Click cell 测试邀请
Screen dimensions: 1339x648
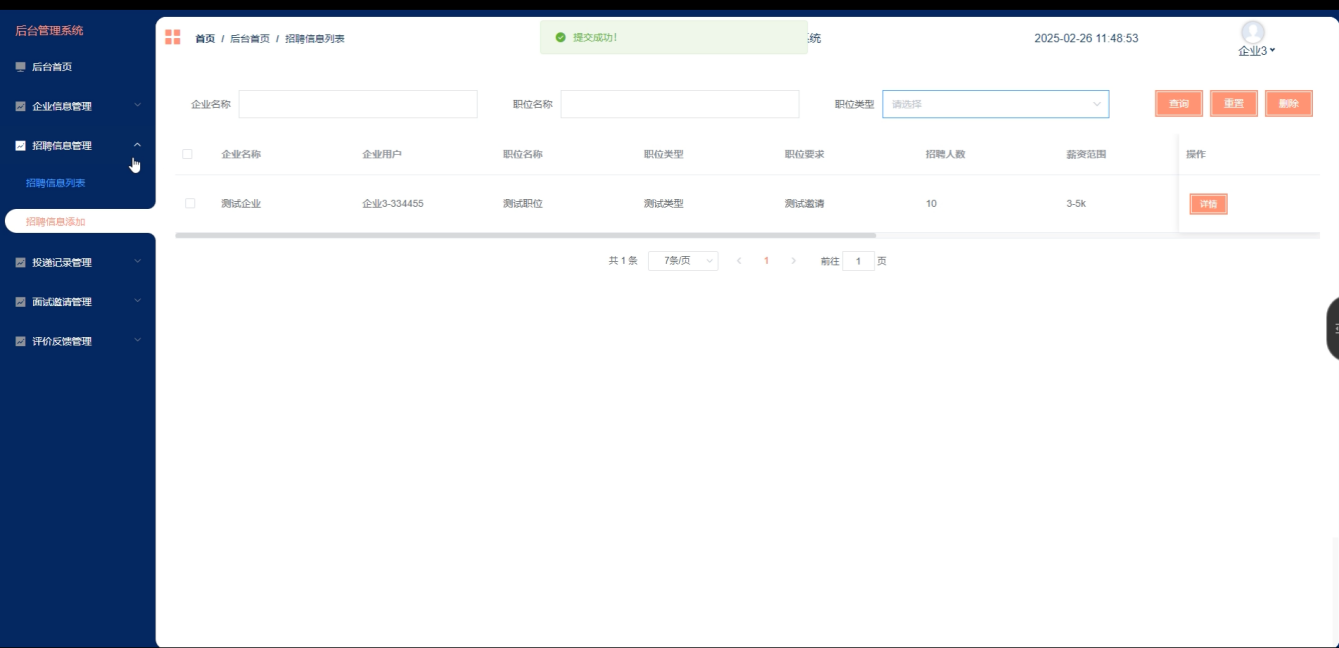[805, 204]
